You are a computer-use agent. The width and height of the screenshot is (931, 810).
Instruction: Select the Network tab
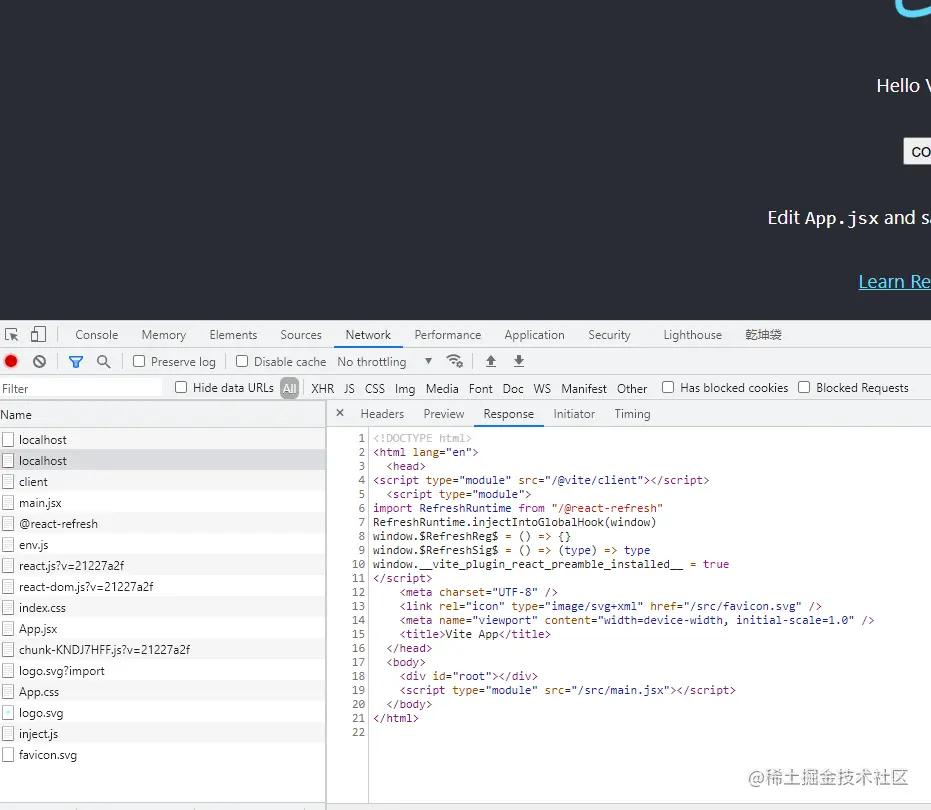point(368,335)
